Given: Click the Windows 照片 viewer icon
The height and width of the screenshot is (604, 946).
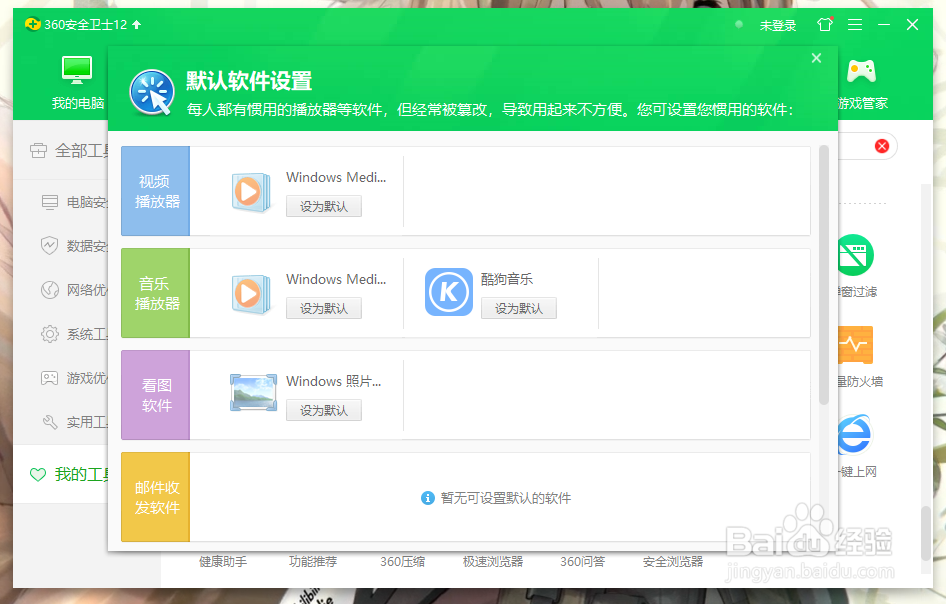Looking at the screenshot, I should pos(252,392).
